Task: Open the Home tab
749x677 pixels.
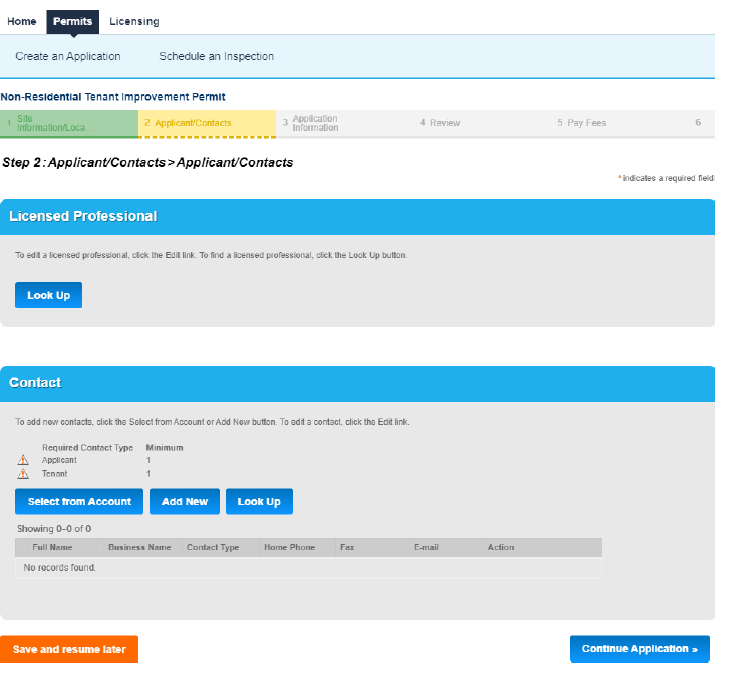Action: click(22, 21)
